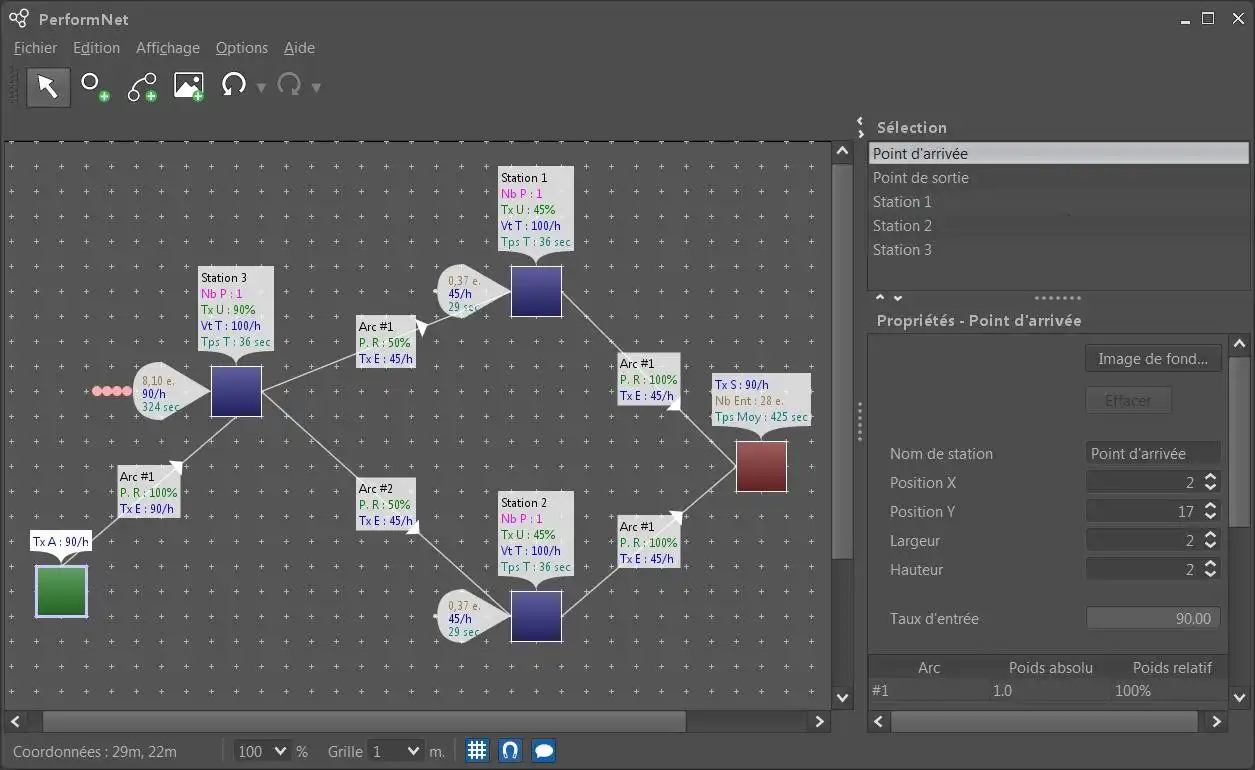This screenshot has height=770, width=1255.
Task: Click the add background image tool
Action: click(189, 87)
